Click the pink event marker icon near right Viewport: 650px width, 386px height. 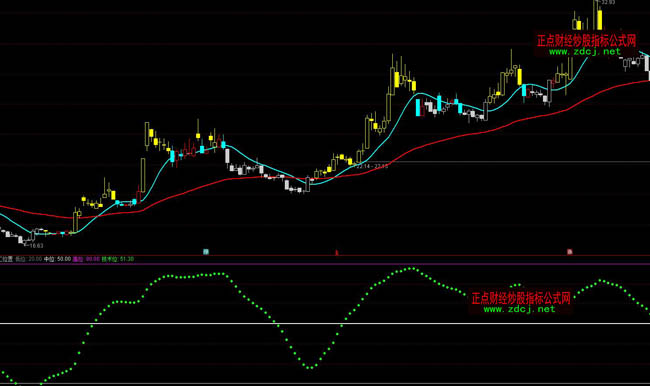point(570,252)
